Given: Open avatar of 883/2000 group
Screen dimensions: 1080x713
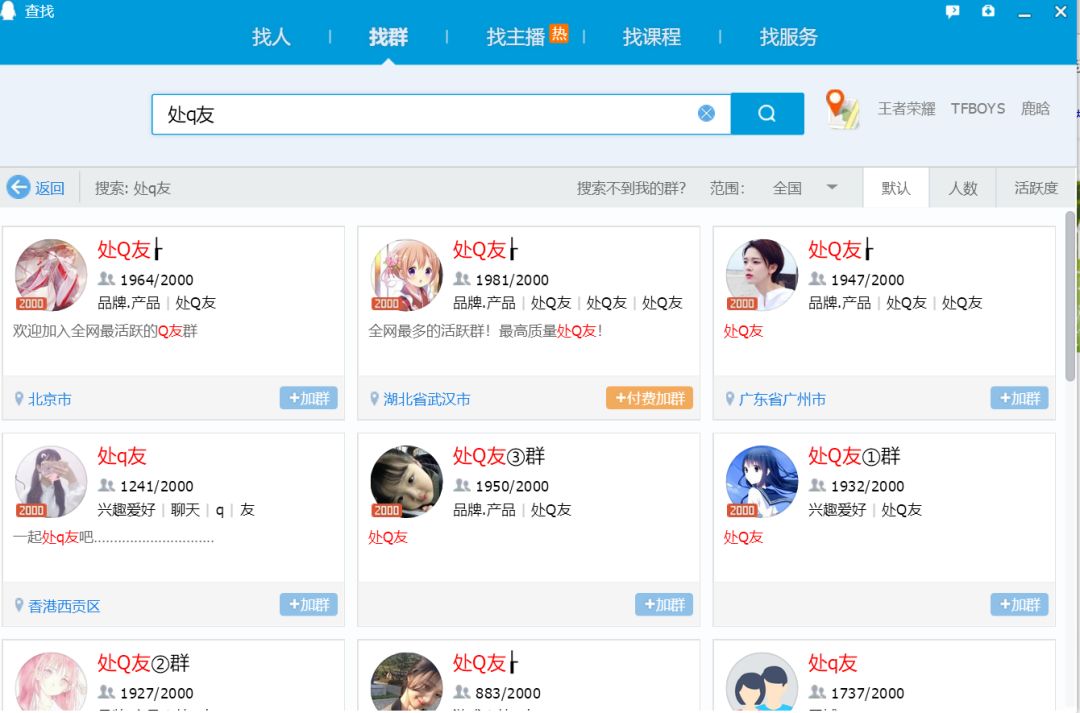Looking at the screenshot, I should pyautogui.click(x=406, y=682).
